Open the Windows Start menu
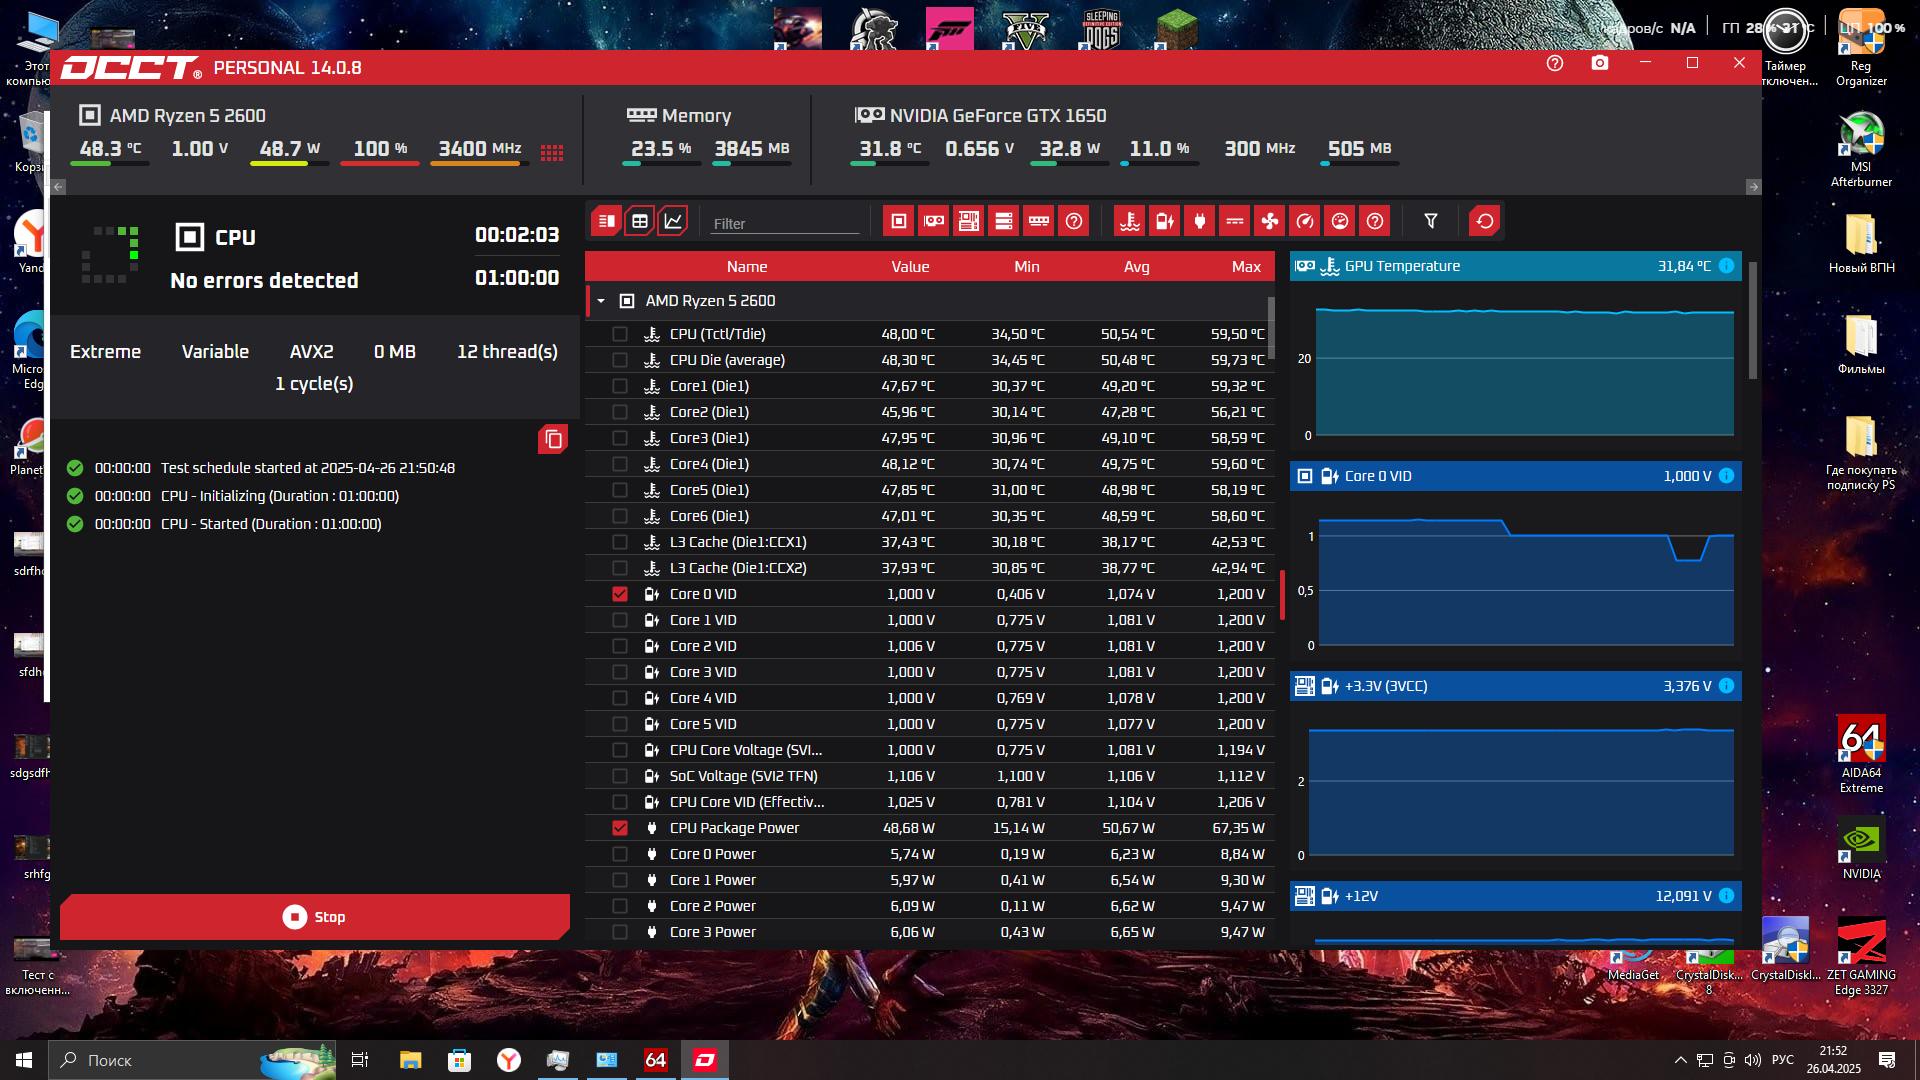1920x1080 pixels. [24, 1060]
